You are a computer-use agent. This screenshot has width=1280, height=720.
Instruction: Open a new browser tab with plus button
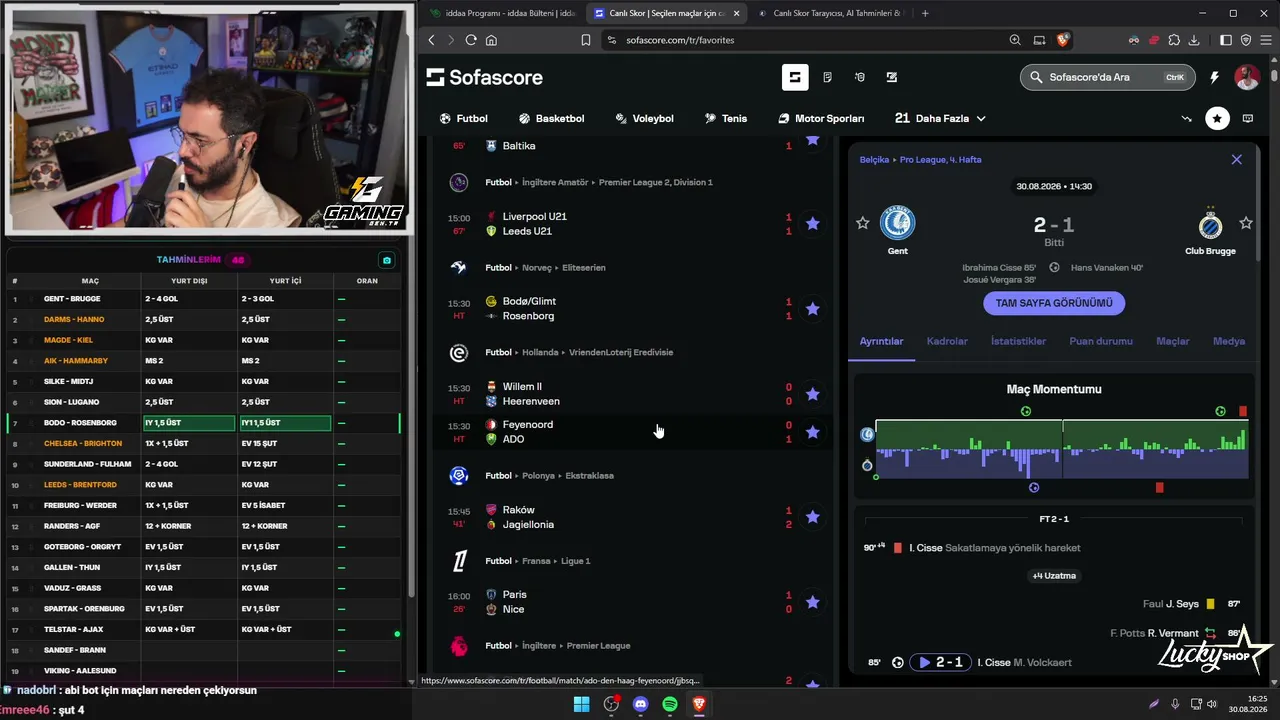(925, 13)
